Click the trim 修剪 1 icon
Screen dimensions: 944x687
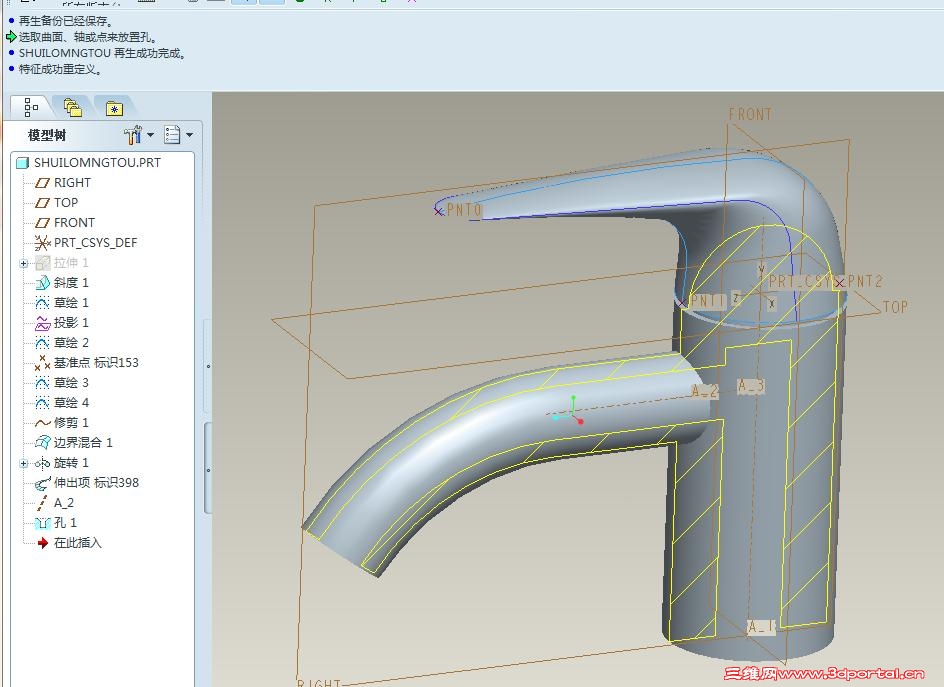pos(42,423)
